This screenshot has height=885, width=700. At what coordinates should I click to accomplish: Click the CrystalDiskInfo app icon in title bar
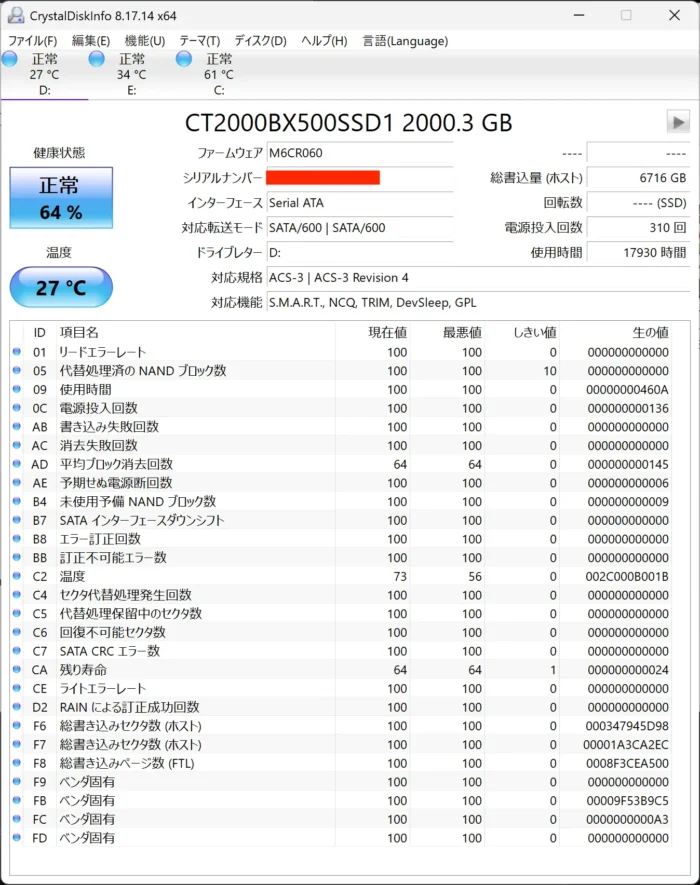(x=15, y=15)
